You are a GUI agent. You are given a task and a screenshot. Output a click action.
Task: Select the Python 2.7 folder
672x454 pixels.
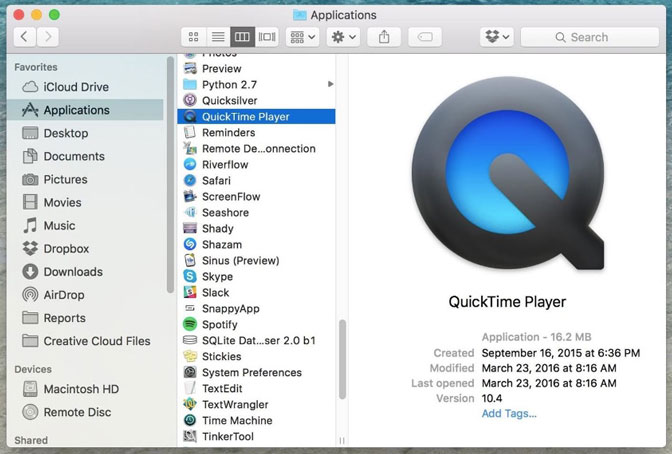[x=256, y=84]
